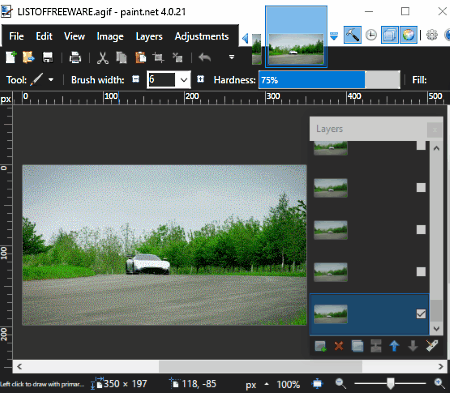Decrease brush width
Screen dimensions: 450x393
pyautogui.click(x=136, y=79)
